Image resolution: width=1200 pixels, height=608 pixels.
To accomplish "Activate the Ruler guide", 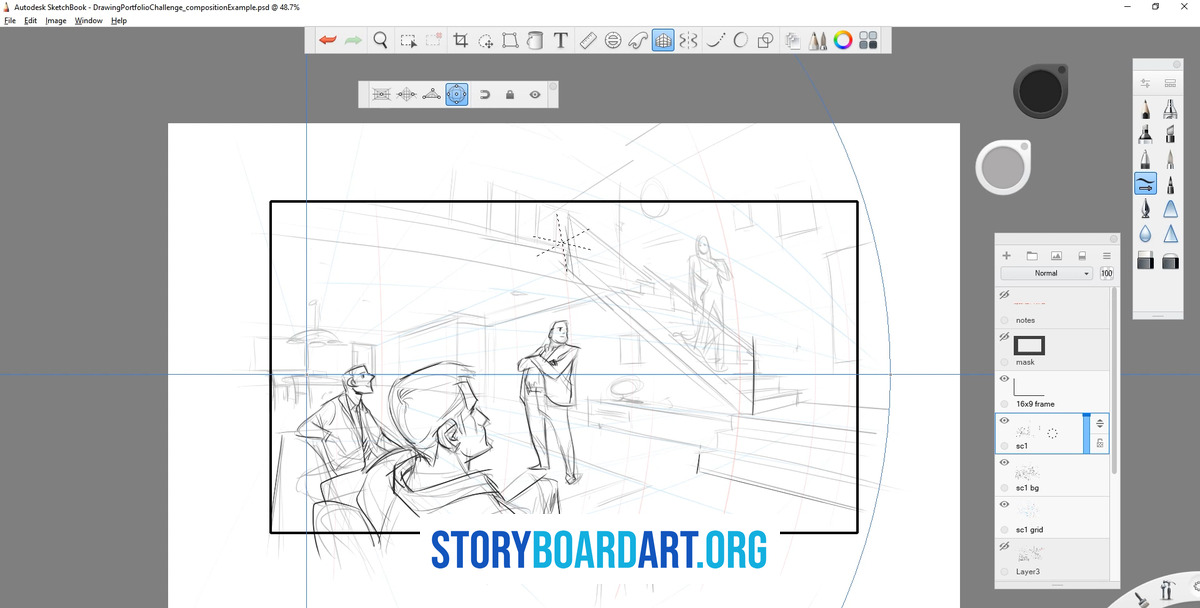I will (588, 40).
